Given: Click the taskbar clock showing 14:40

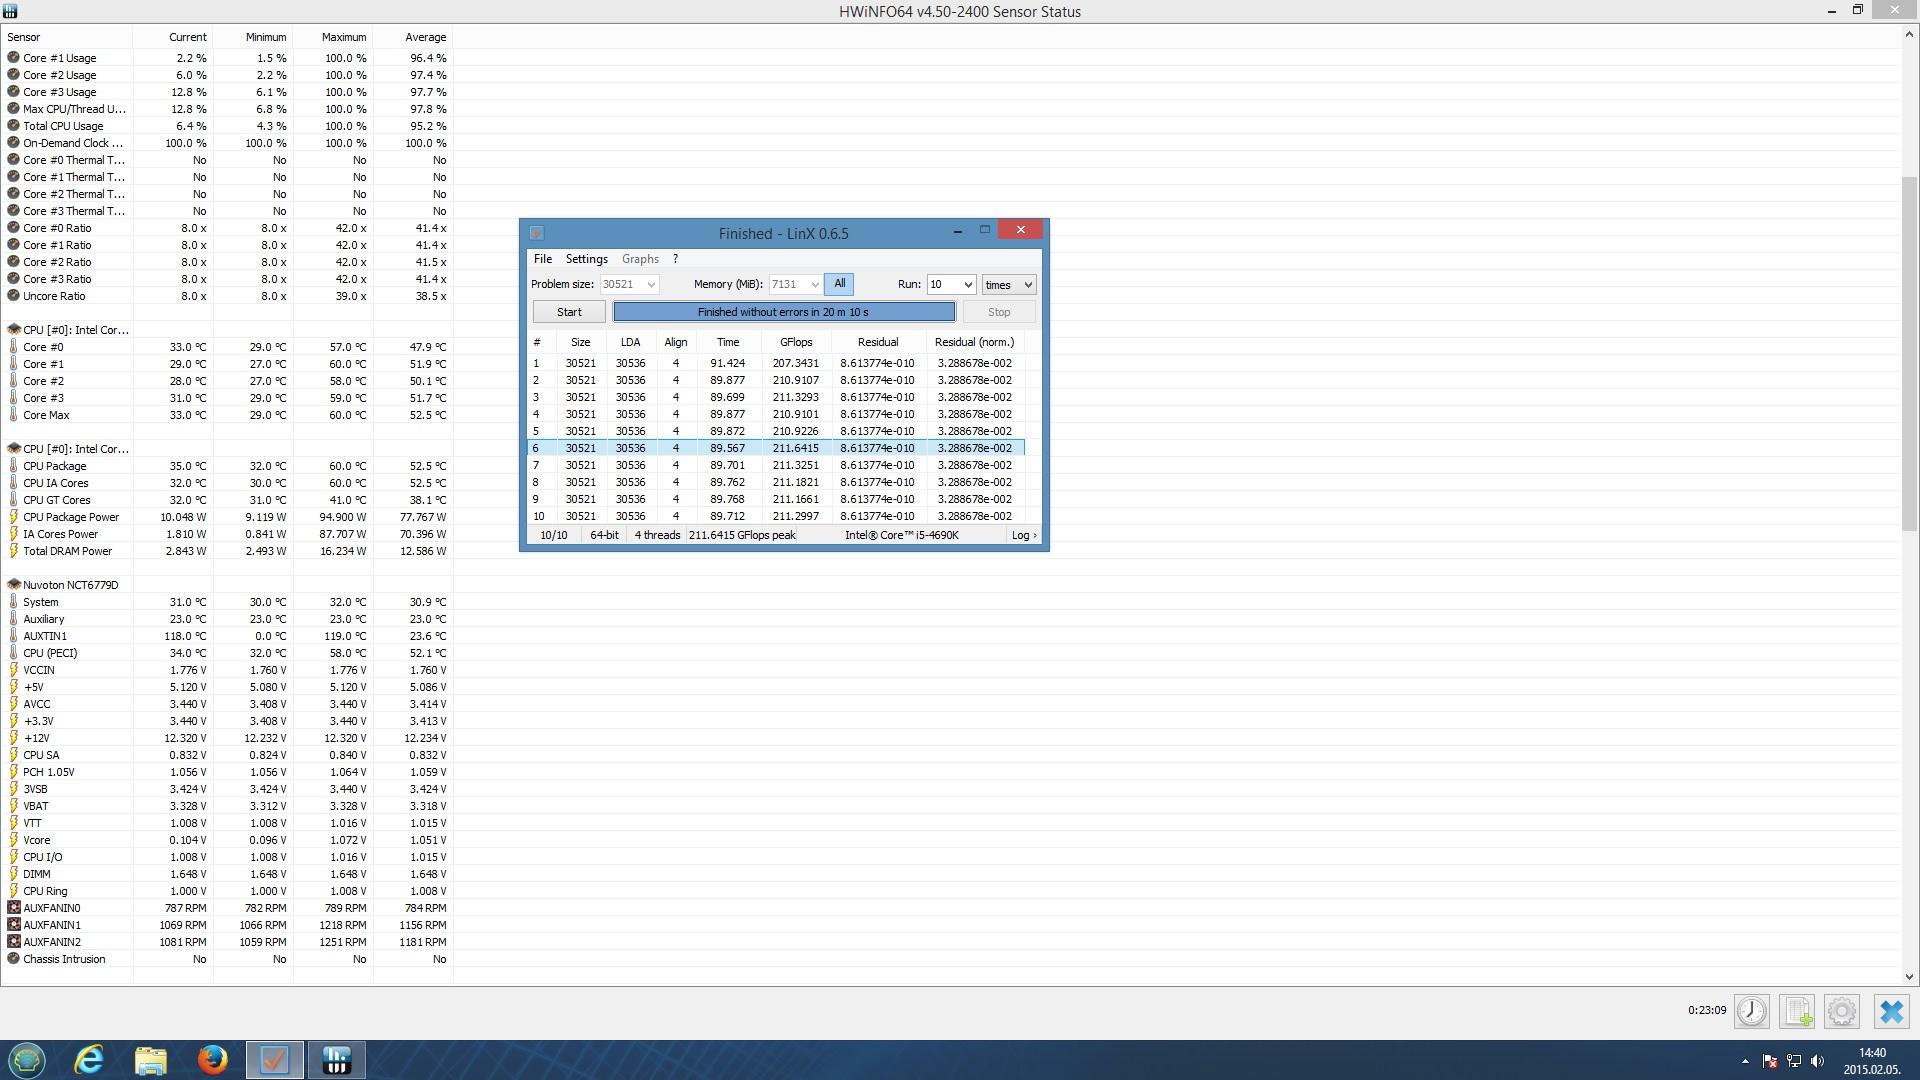Looking at the screenshot, I should (x=1871, y=1053).
